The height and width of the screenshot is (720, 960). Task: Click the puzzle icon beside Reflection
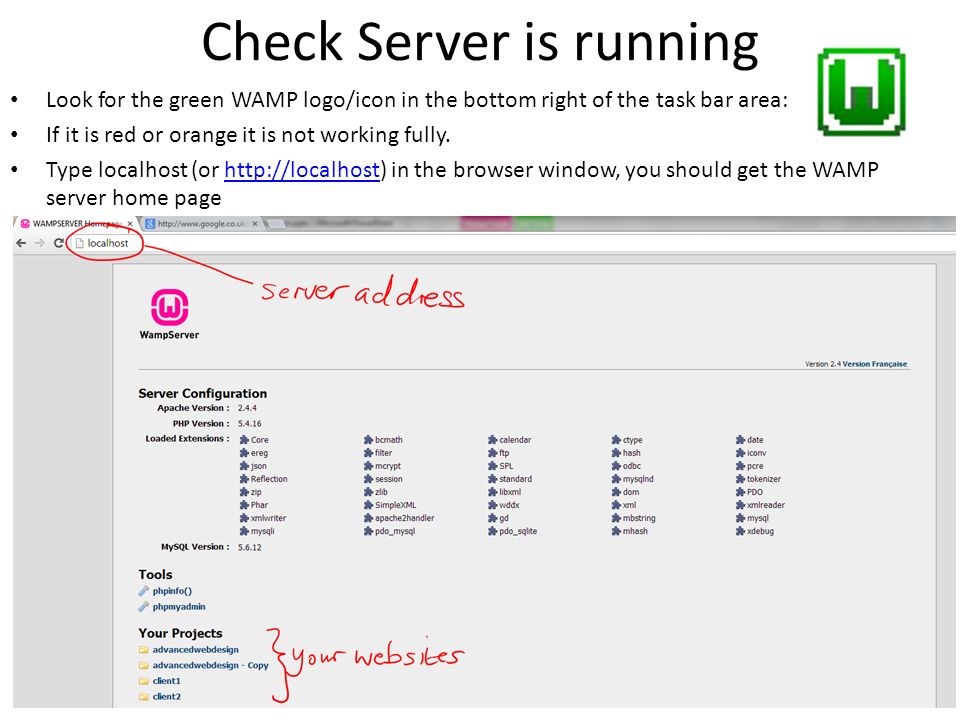(x=244, y=479)
